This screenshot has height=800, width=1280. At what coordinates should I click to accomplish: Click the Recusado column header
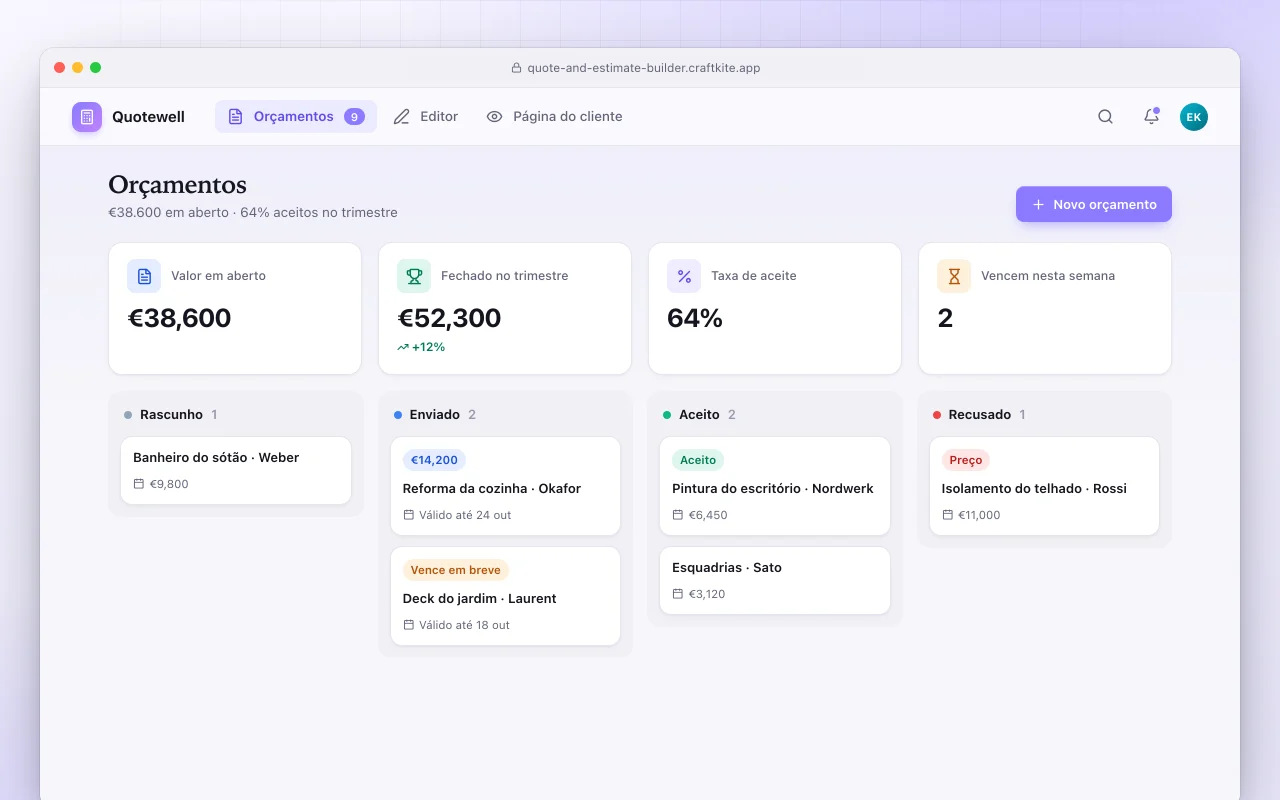pos(979,414)
